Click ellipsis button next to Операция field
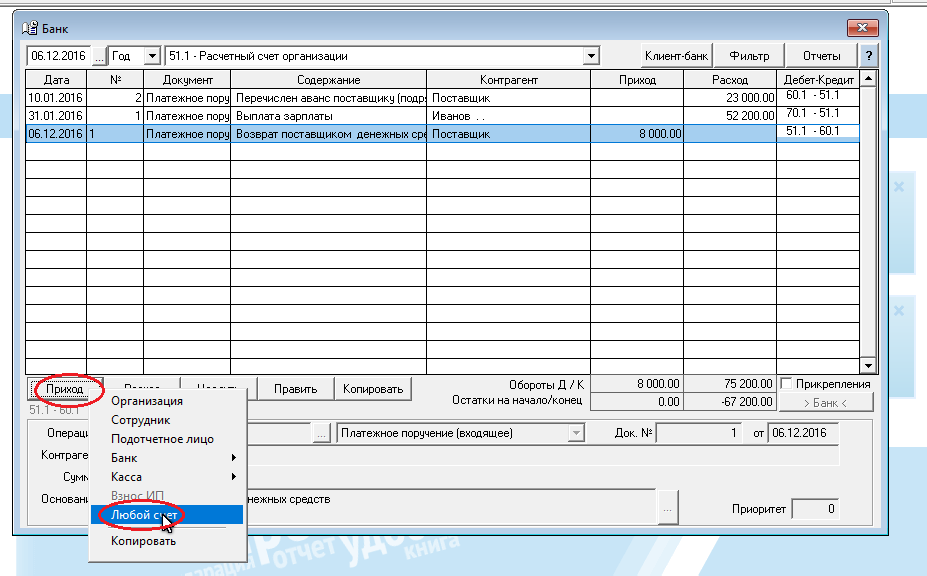Viewport: 927px width, 576px height. pos(321,434)
